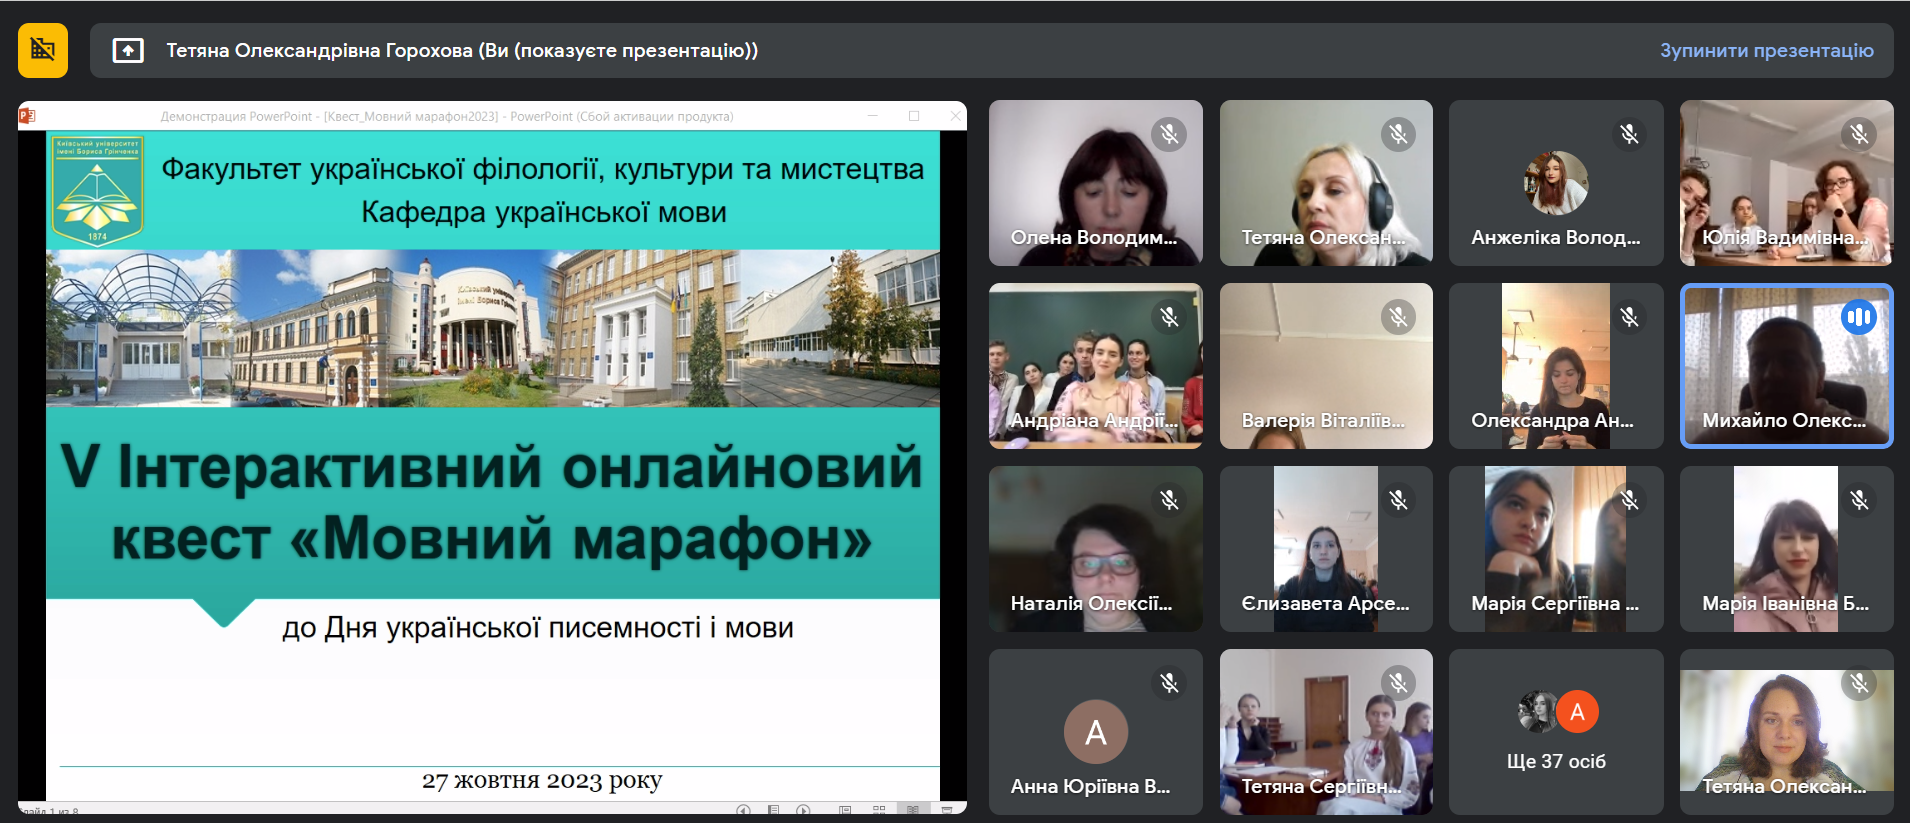Advance to next slide in status bar

click(x=803, y=809)
